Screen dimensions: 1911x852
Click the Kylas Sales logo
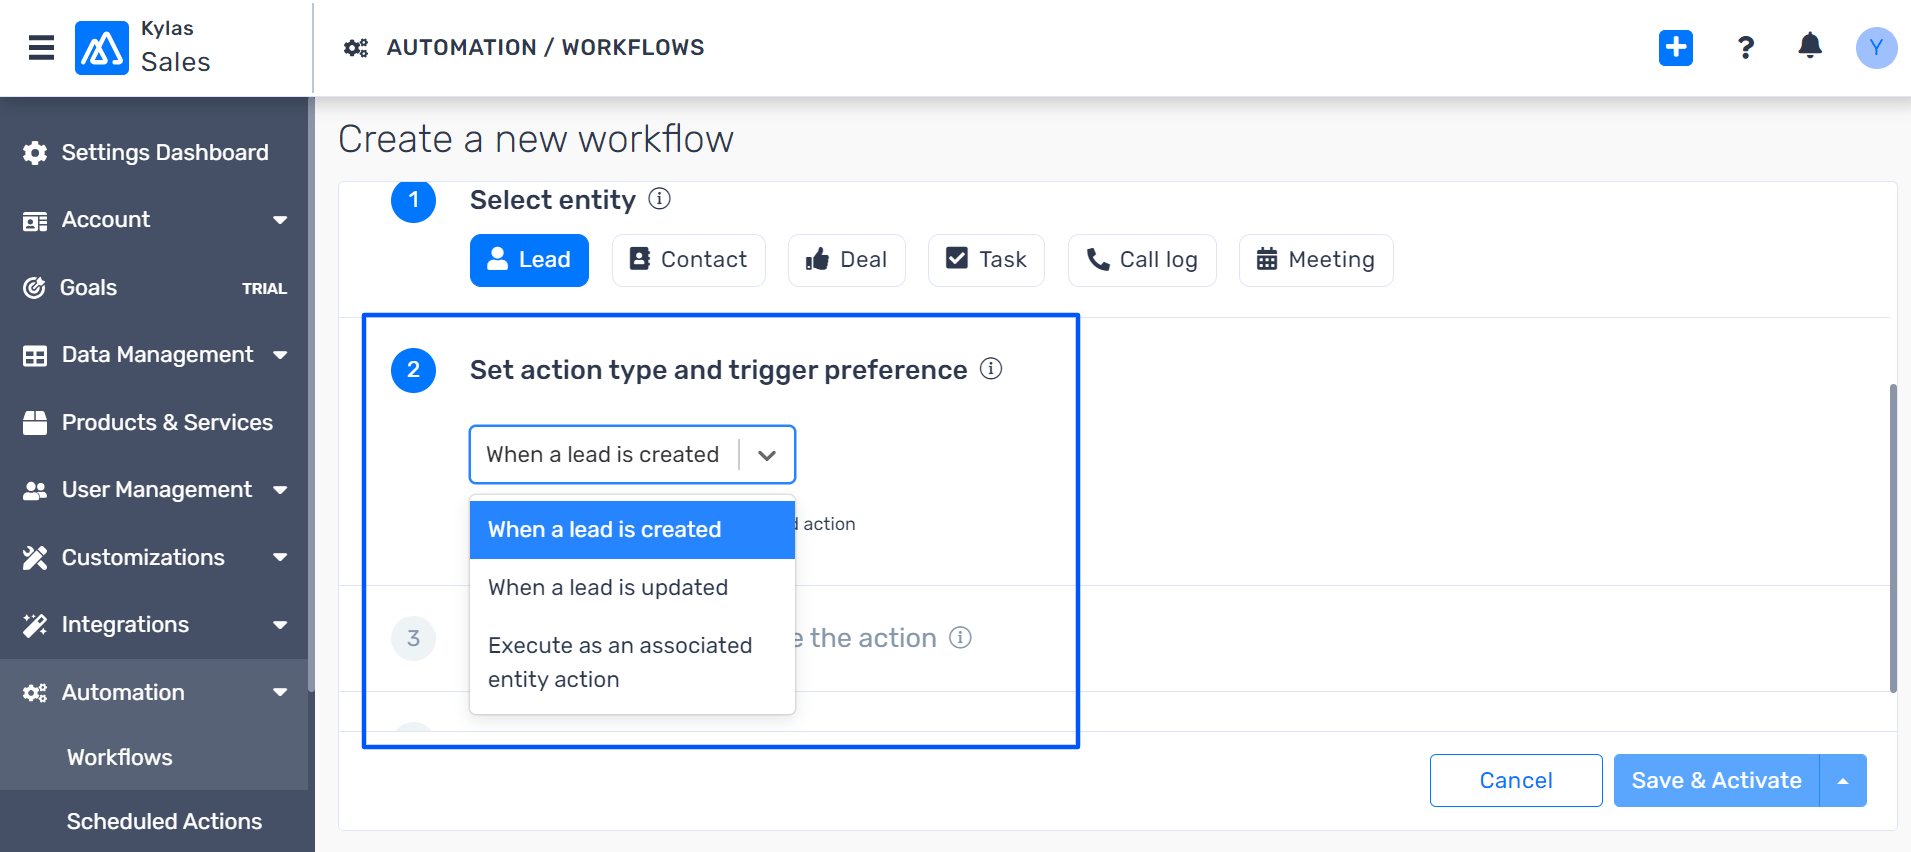click(102, 47)
